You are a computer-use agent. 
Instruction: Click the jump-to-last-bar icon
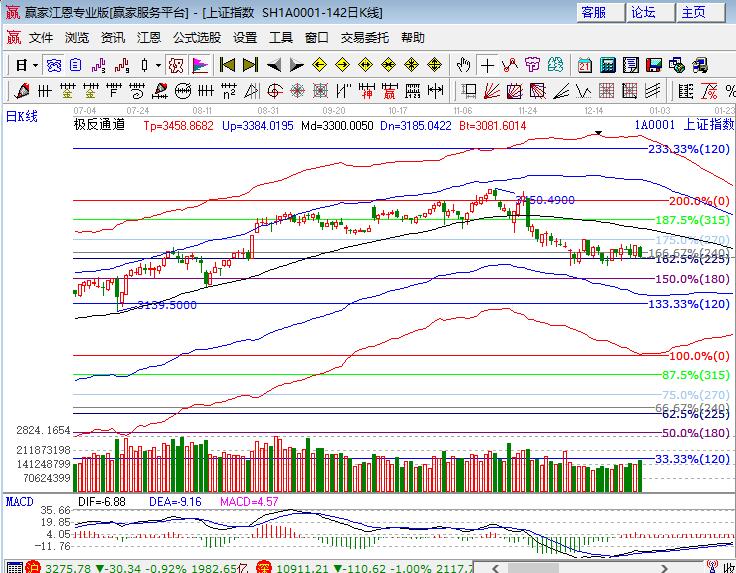[250, 65]
